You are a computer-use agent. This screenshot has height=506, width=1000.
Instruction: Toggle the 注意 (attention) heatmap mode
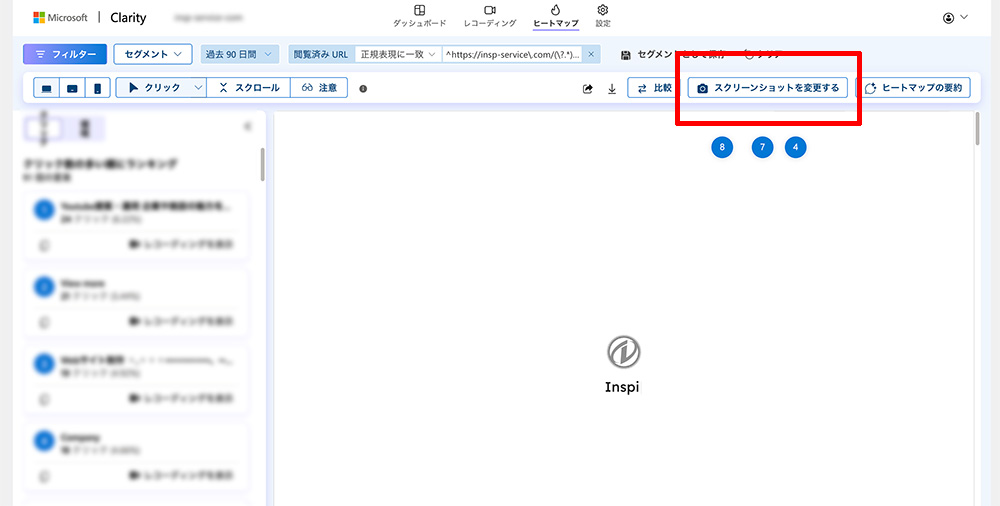[319, 88]
